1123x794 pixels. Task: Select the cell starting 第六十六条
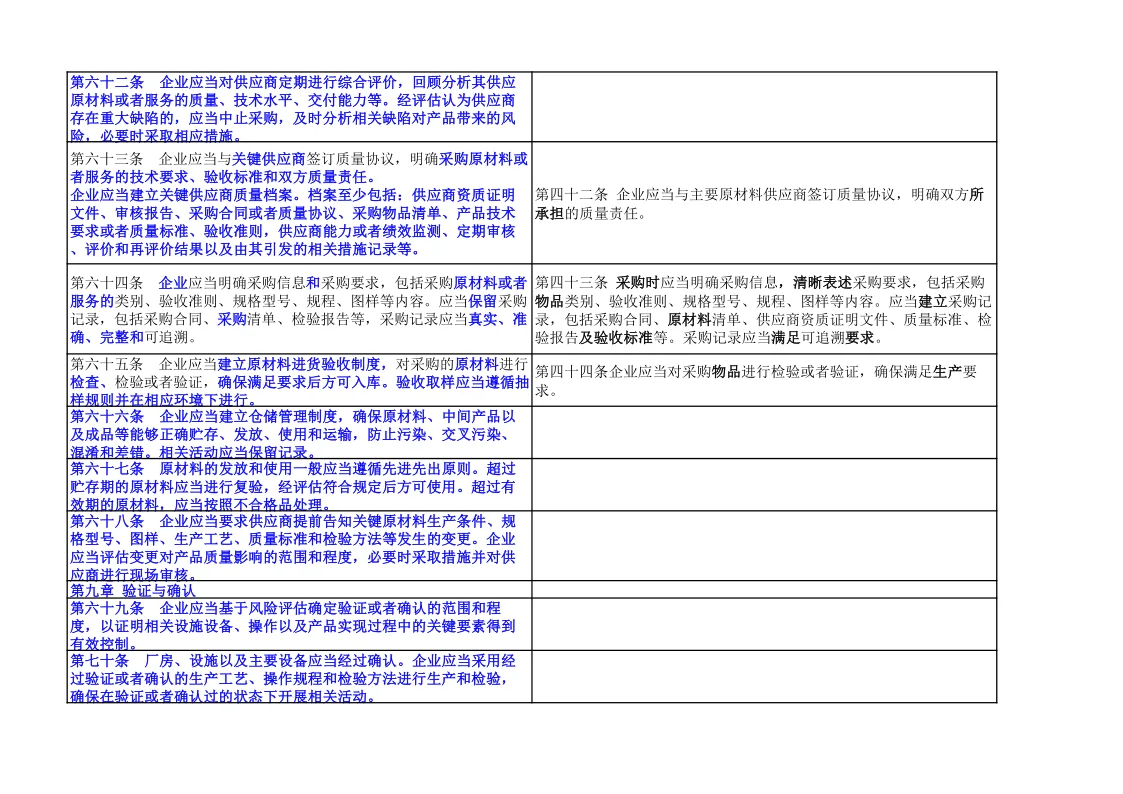pyautogui.click(x=299, y=432)
